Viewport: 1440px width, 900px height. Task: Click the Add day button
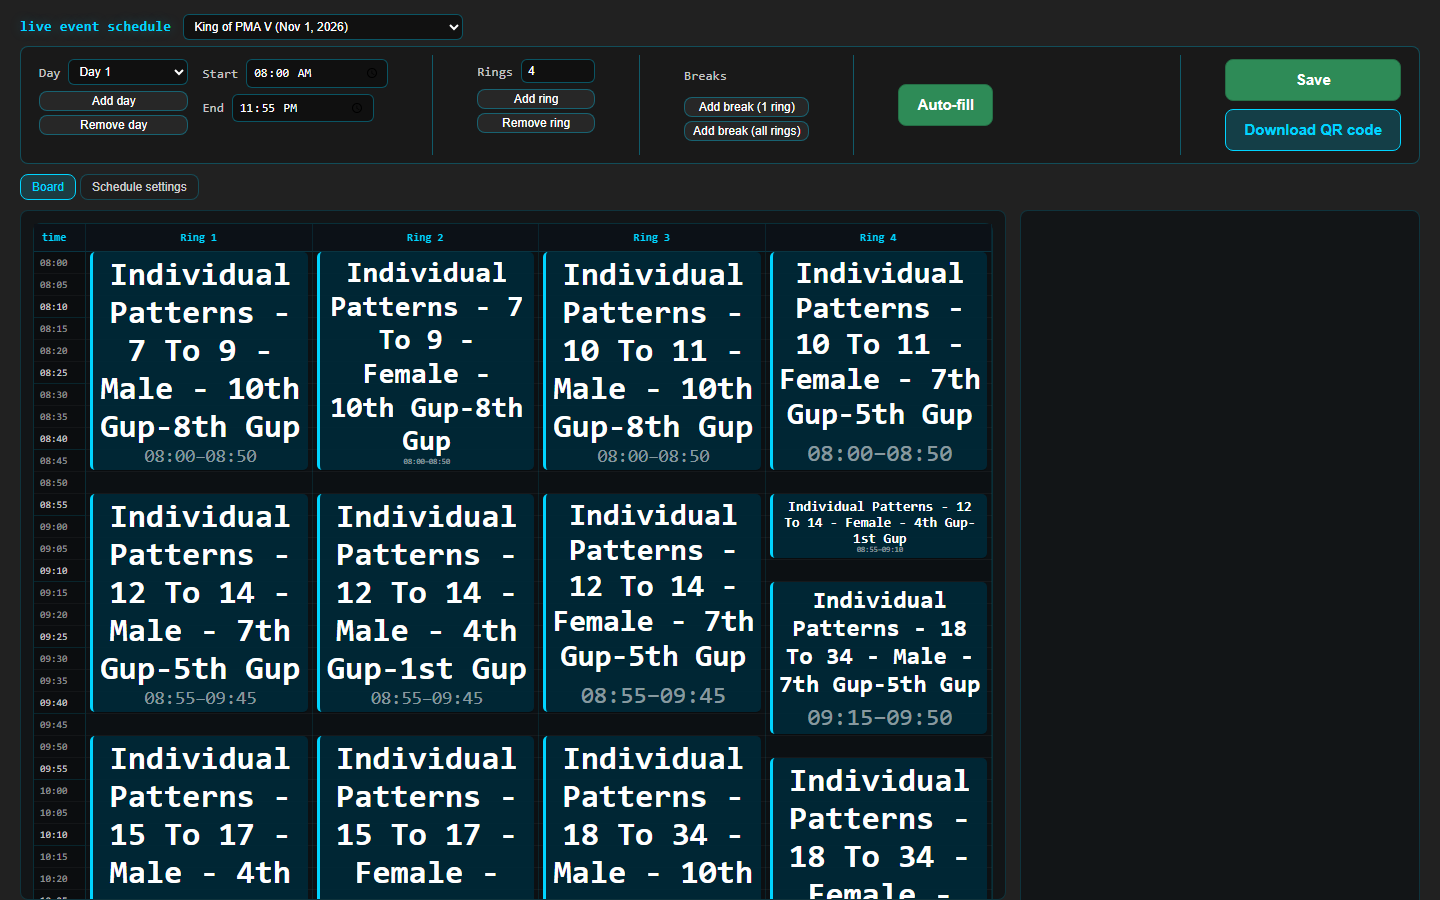[113, 101]
